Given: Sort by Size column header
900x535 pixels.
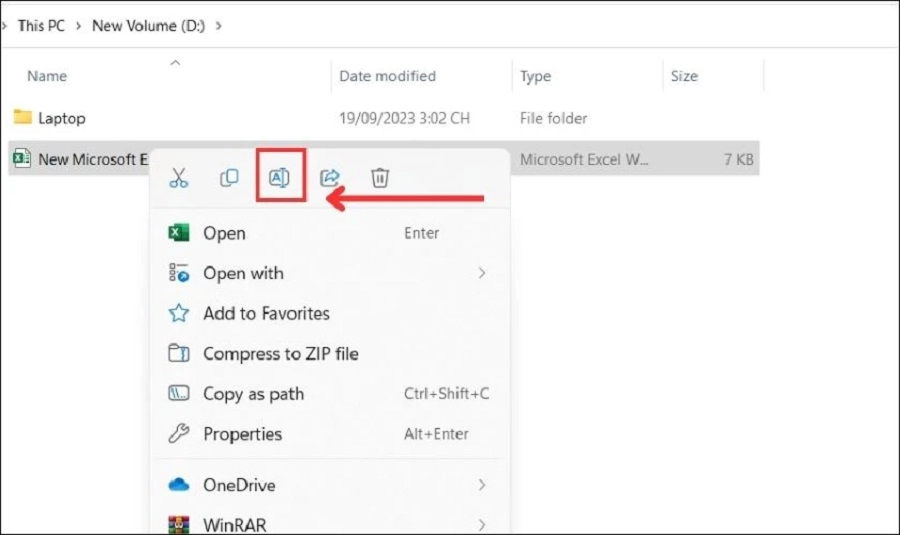Looking at the screenshot, I should pos(684,76).
